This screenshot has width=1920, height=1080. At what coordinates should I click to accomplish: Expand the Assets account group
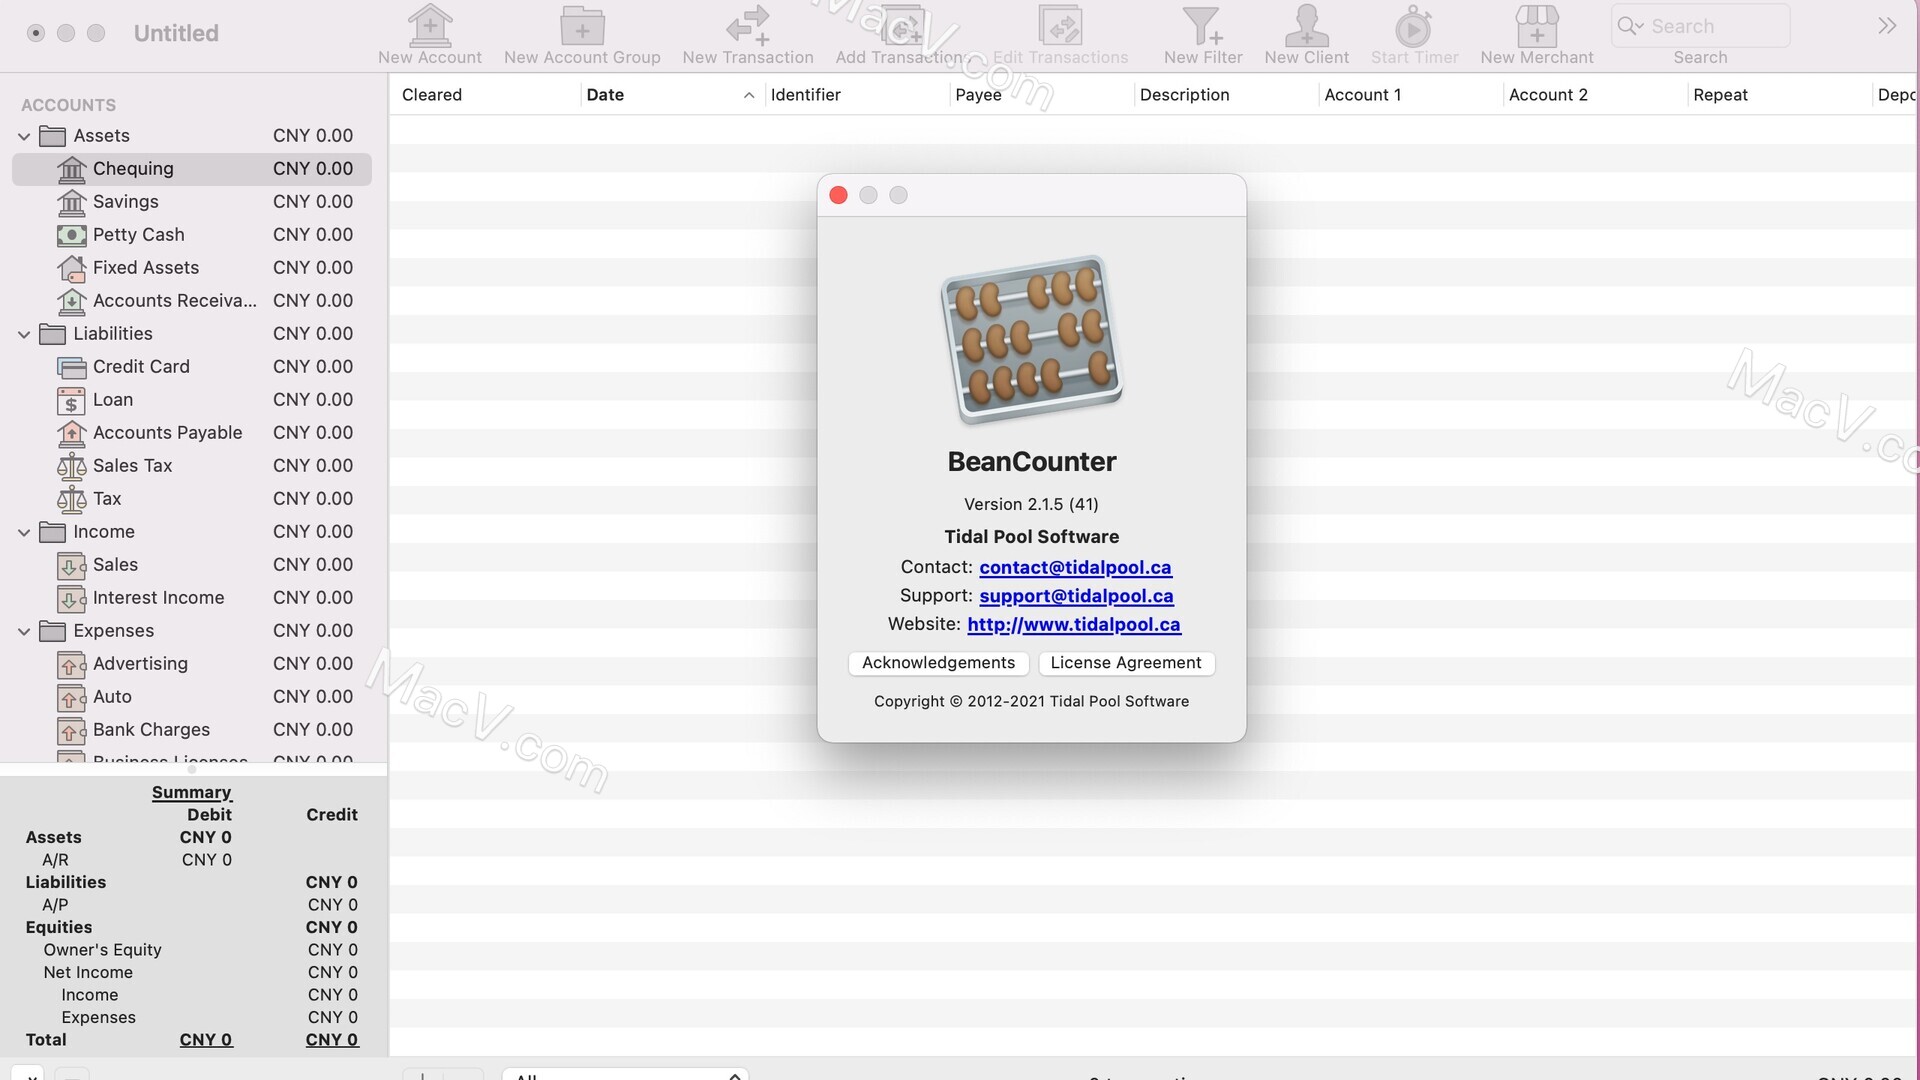coord(22,136)
